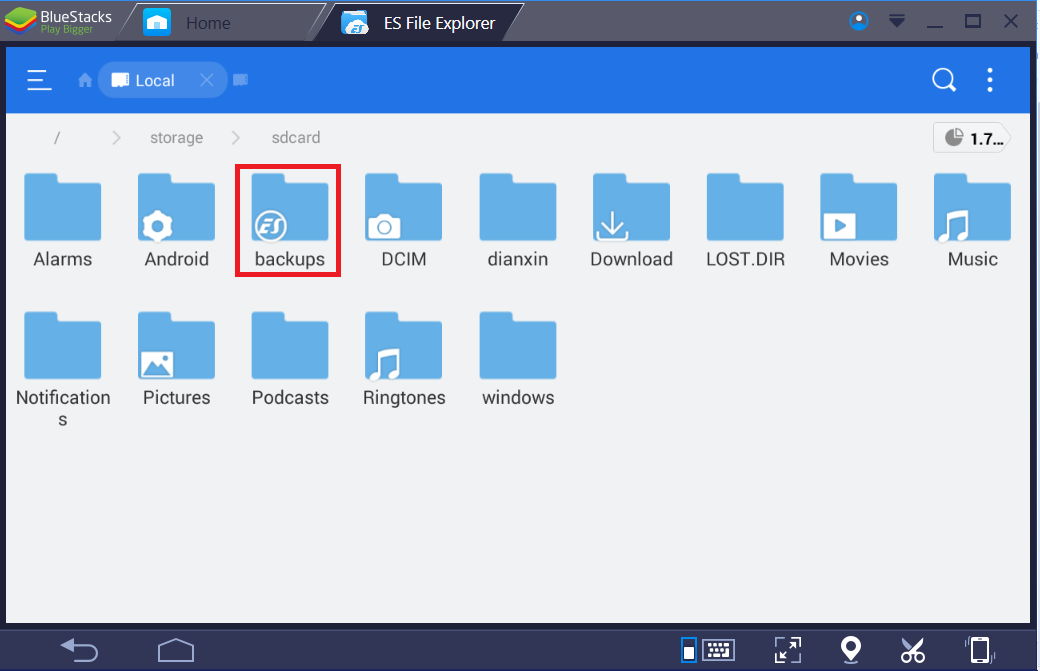This screenshot has width=1040, height=671.
Task: Open the dianxin folder
Action: [518, 221]
